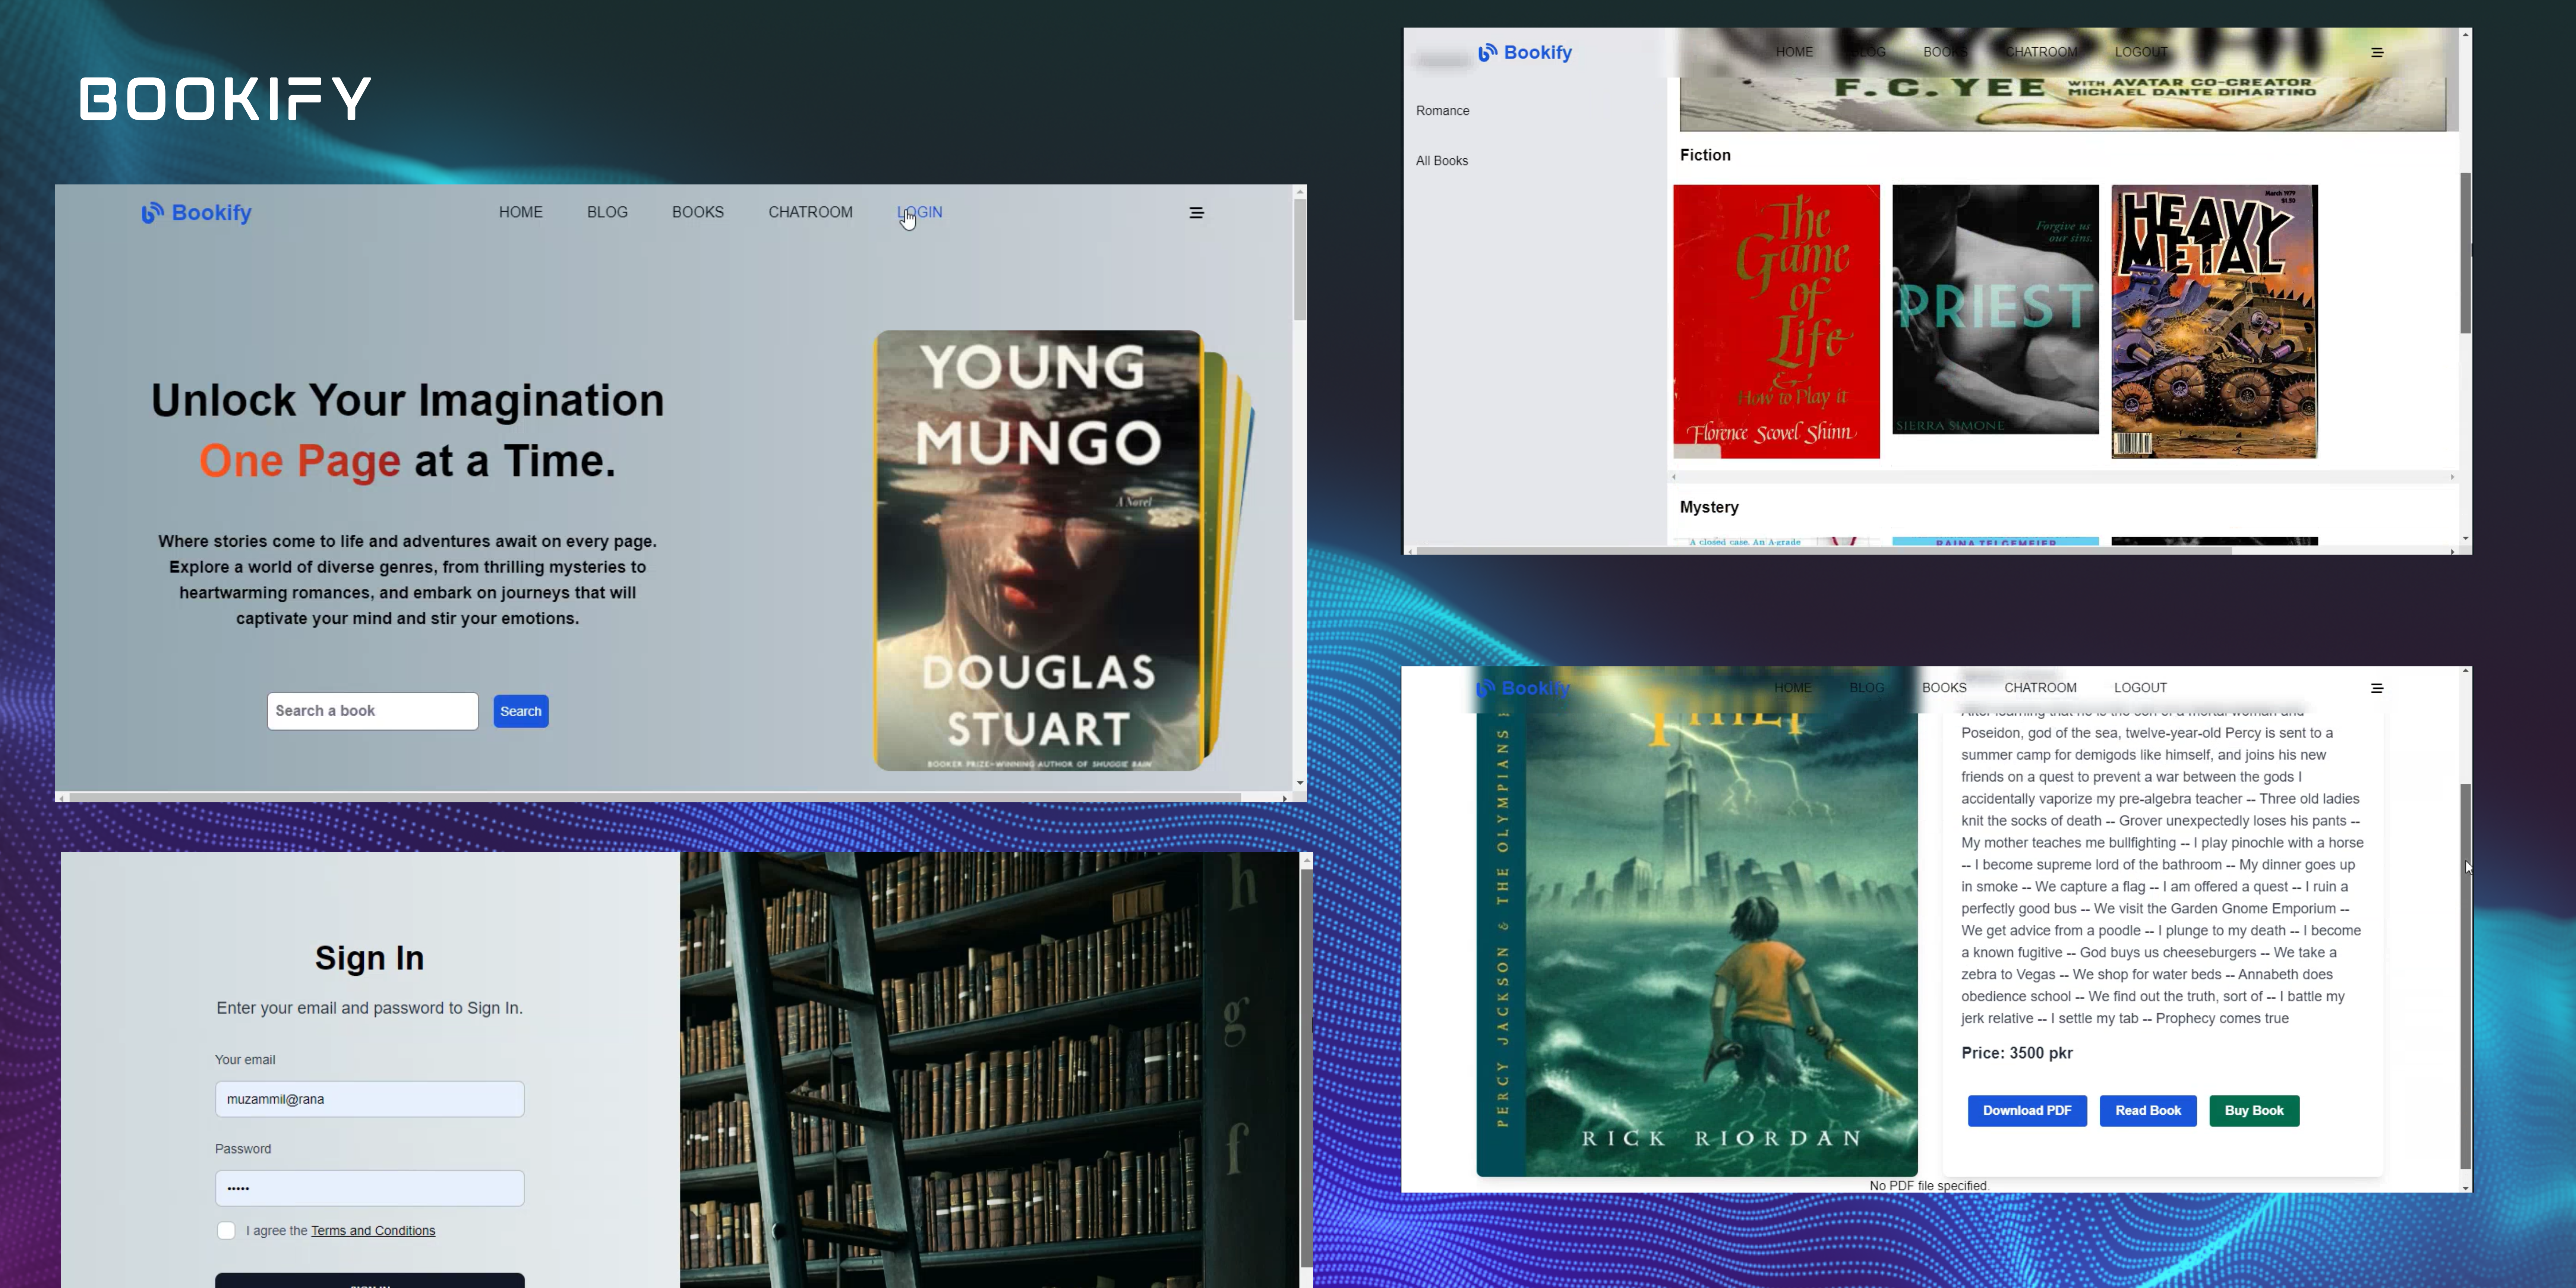2576x1288 pixels.
Task: Open BLOG in the home page navbar
Action: (x=607, y=212)
